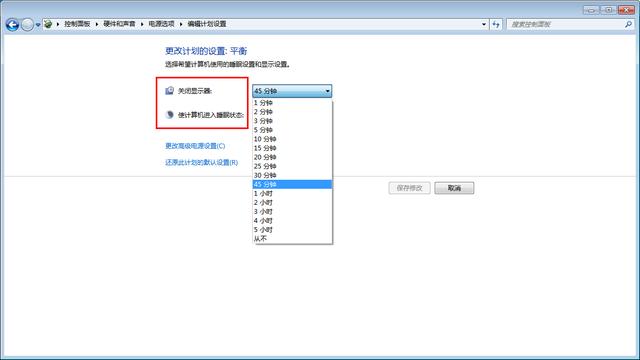640x360 pixels.
Task: Expand the arrow after 电源选项 breadcrumb
Action: pyautogui.click(x=181, y=24)
